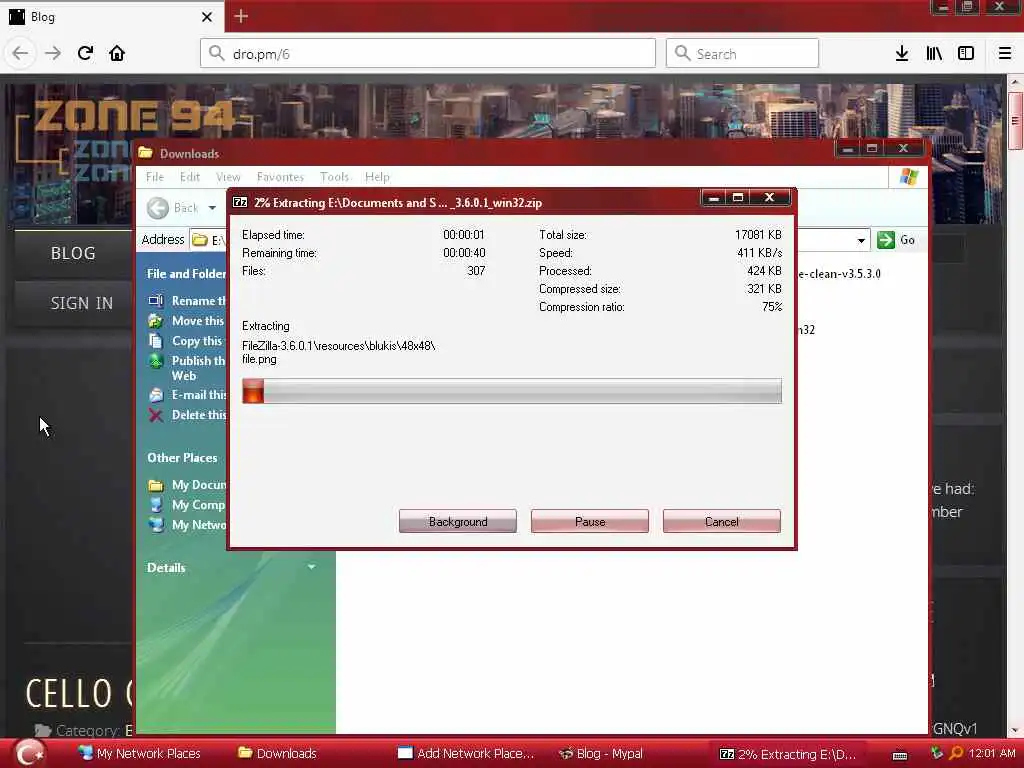
Task: Open Edit menu in Downloads window
Action: (x=190, y=177)
